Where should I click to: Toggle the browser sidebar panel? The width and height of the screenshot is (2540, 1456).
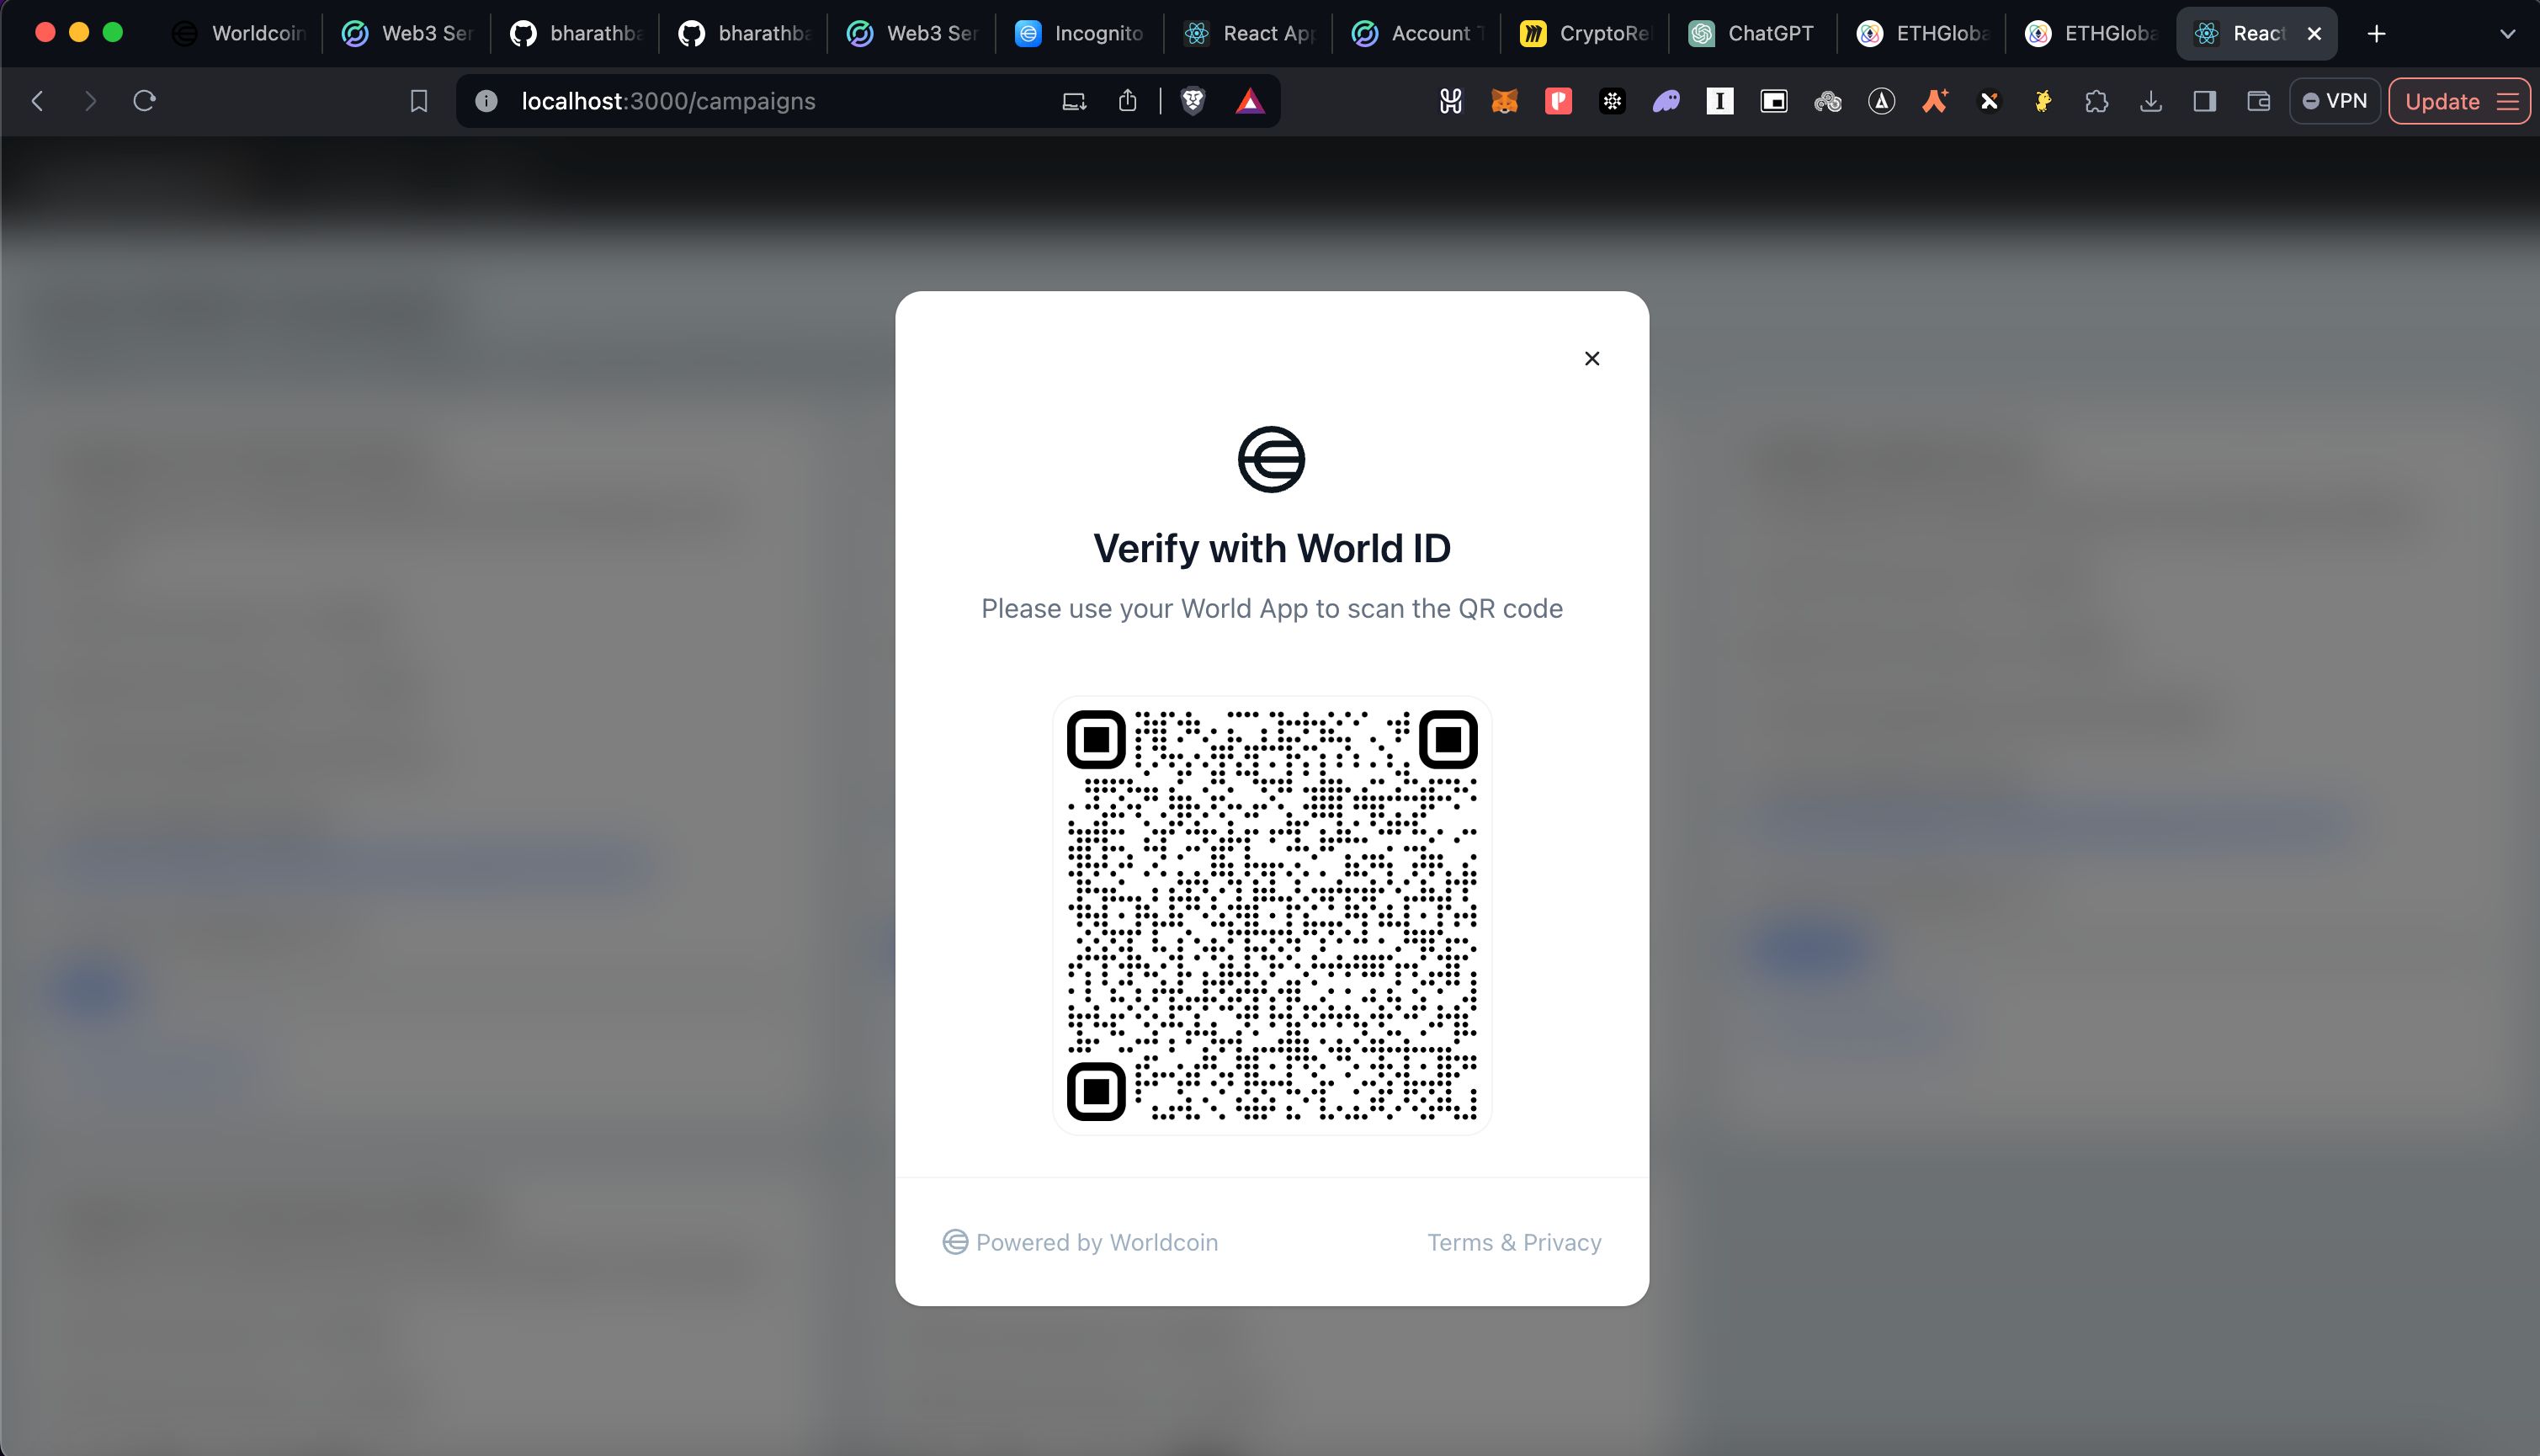point(2205,101)
